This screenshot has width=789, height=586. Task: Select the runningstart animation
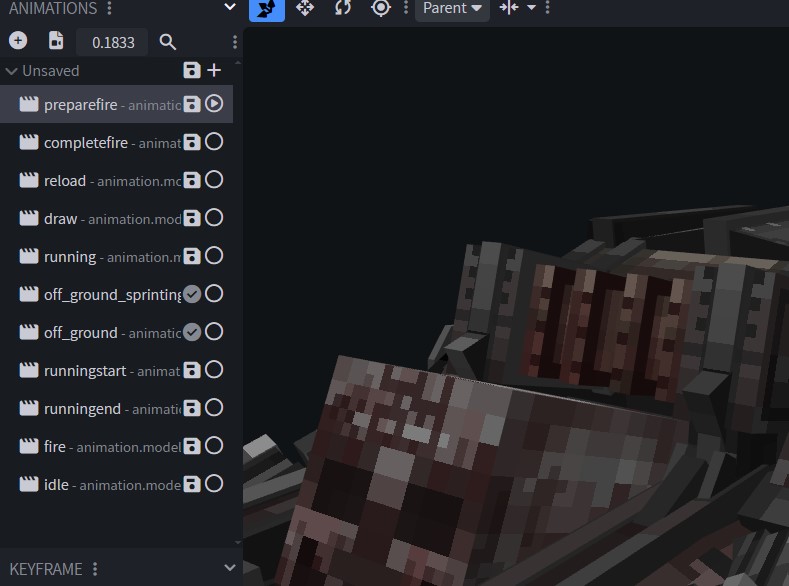(116, 370)
